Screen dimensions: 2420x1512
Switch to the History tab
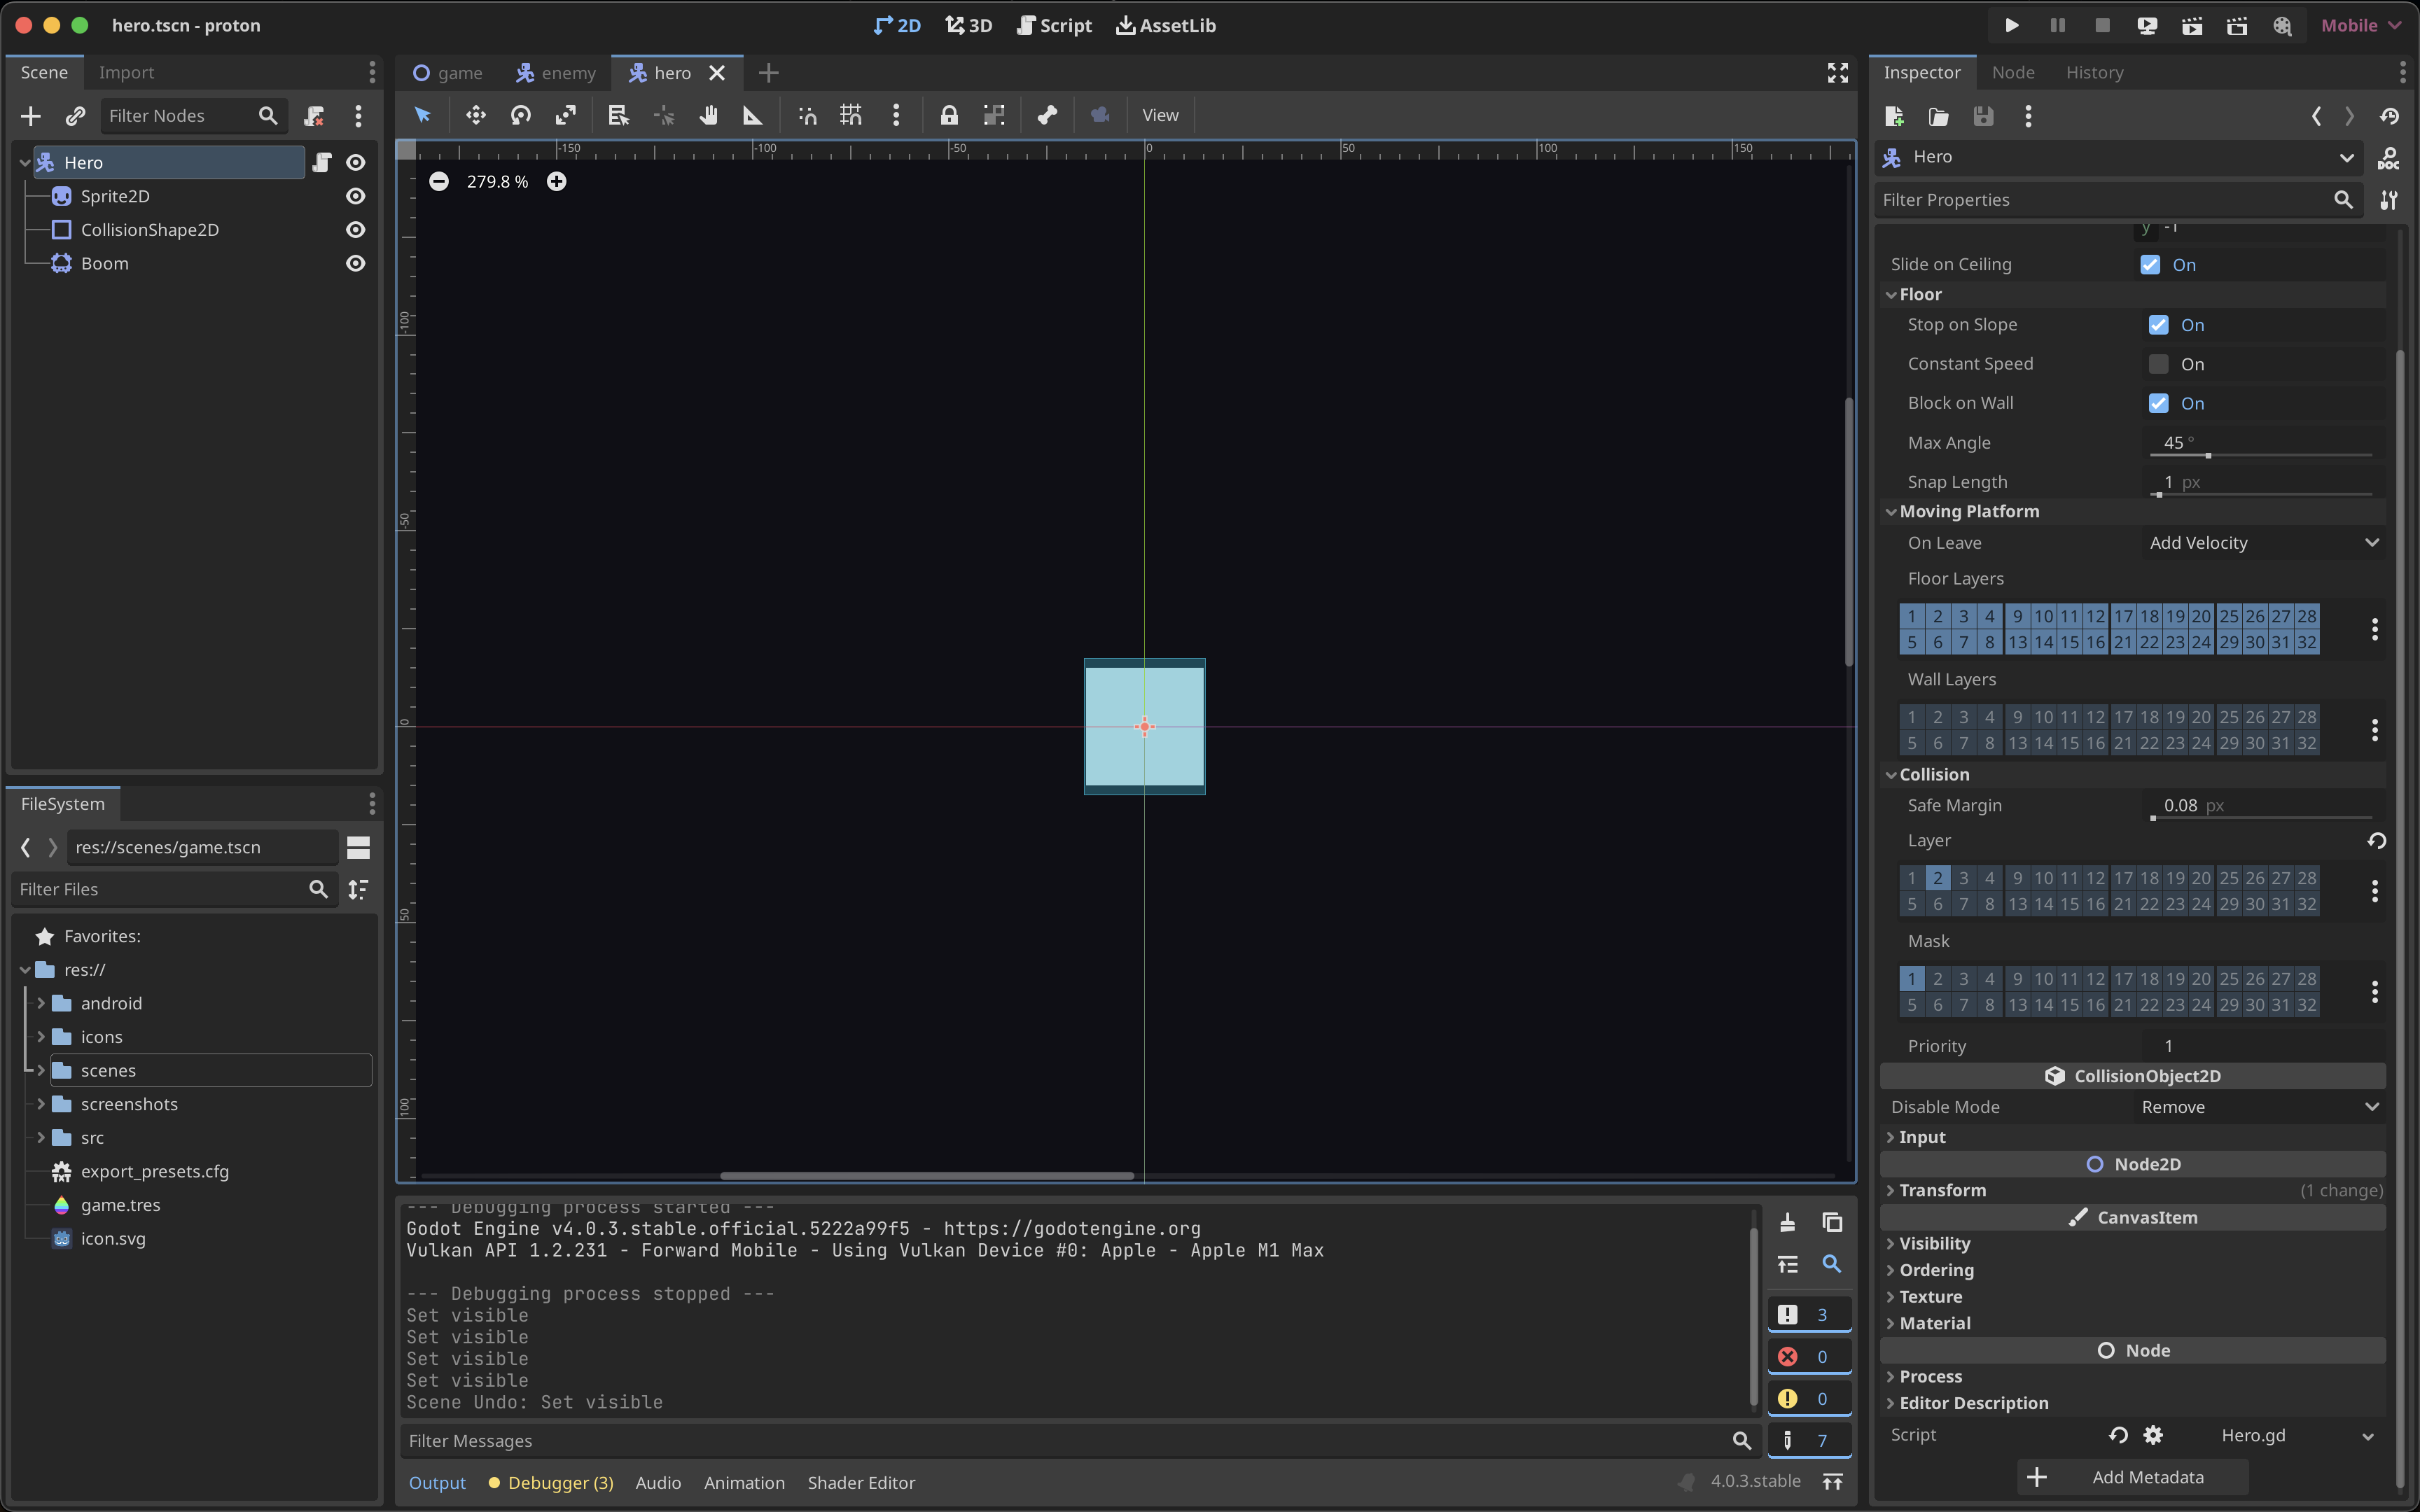click(x=2094, y=72)
